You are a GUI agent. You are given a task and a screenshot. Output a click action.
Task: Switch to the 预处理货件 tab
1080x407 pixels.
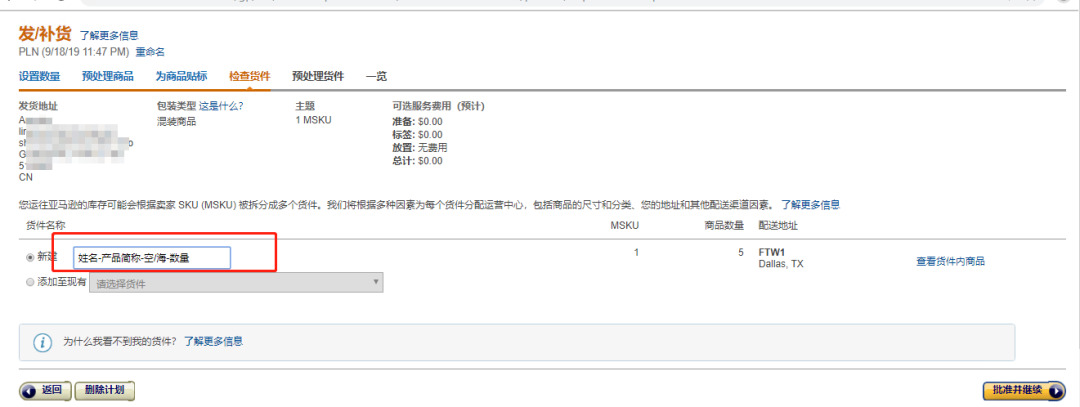[318, 76]
